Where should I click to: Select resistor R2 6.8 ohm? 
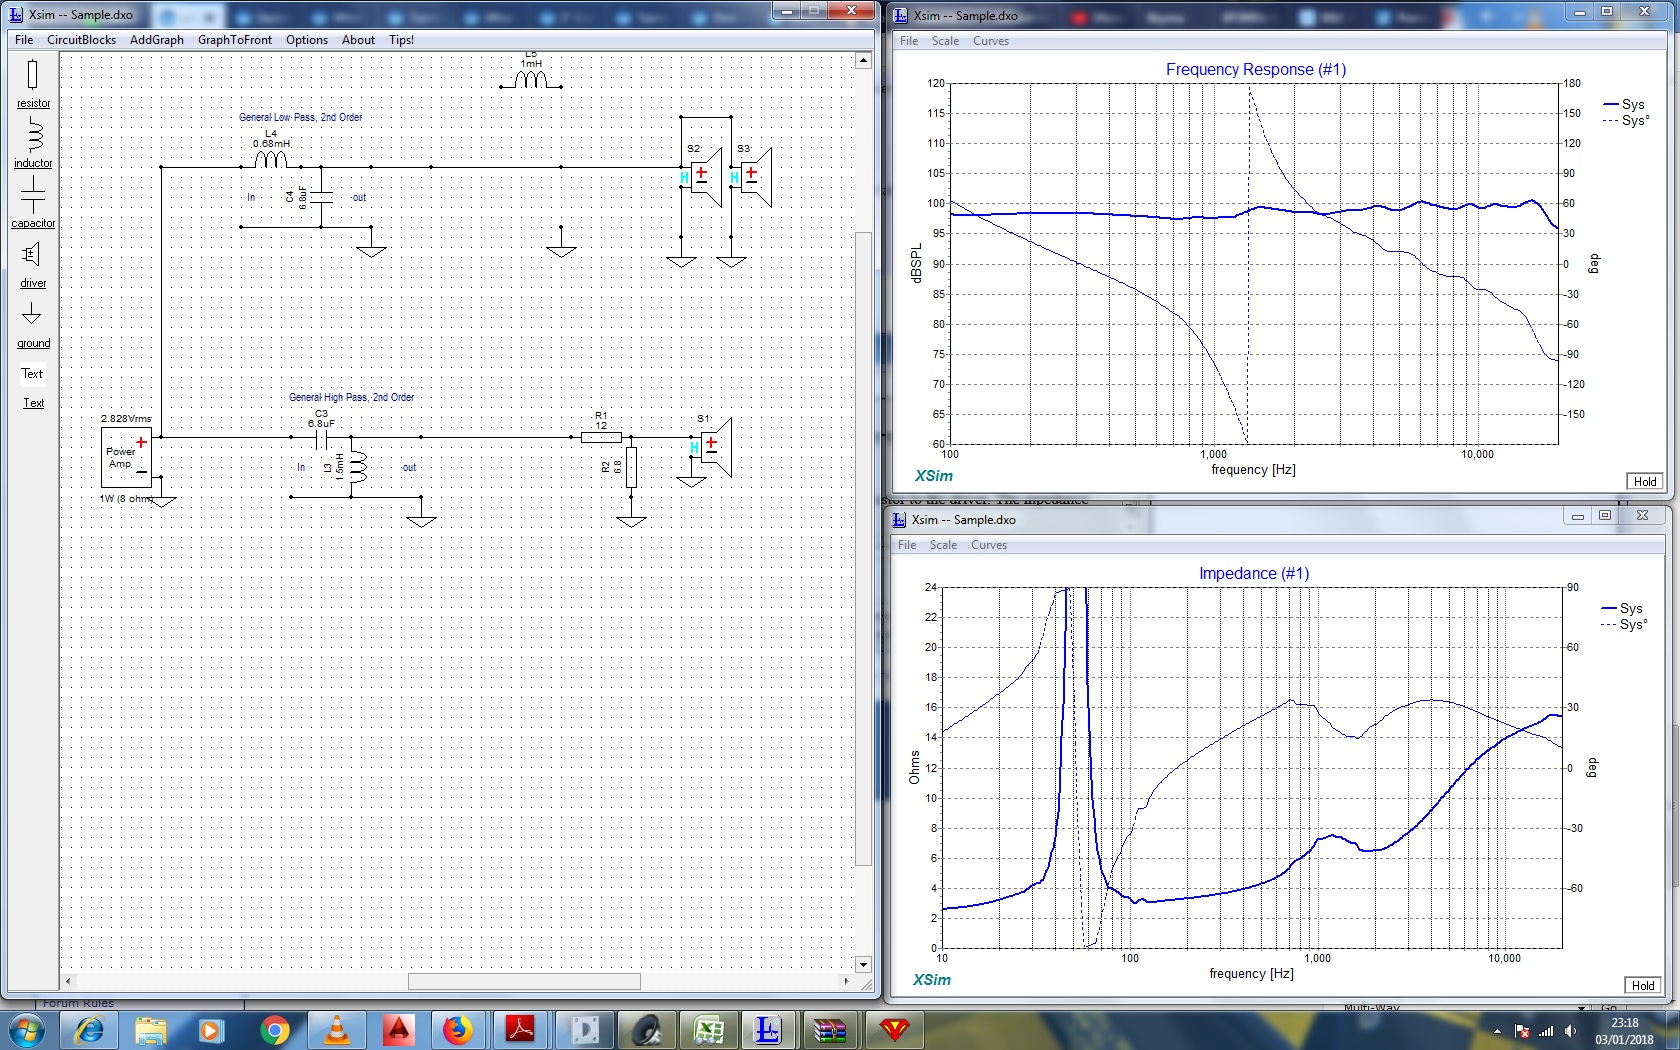point(631,467)
